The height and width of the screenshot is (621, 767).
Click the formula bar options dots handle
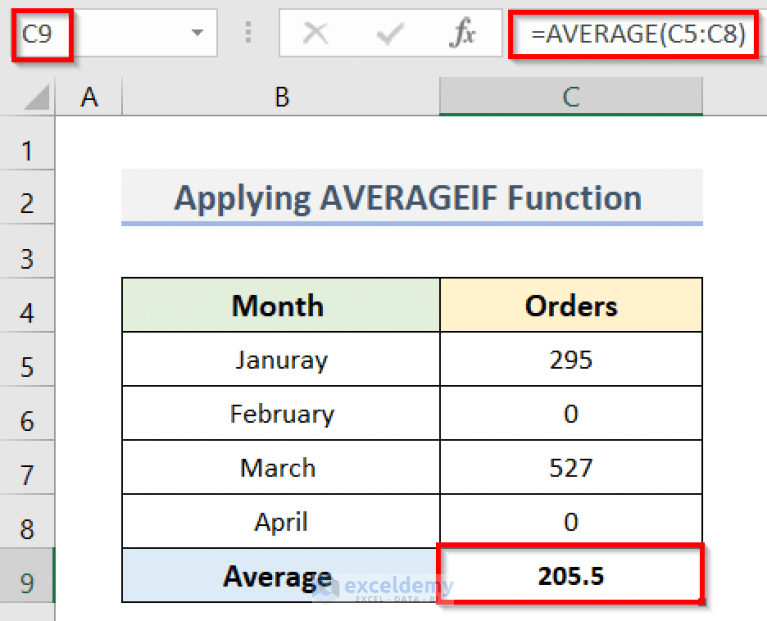(248, 32)
